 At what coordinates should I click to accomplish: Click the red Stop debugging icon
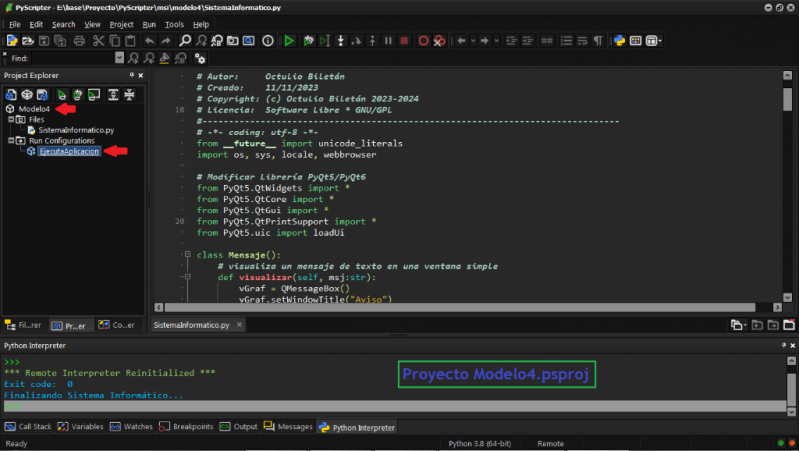pyautogui.click(x=404, y=41)
